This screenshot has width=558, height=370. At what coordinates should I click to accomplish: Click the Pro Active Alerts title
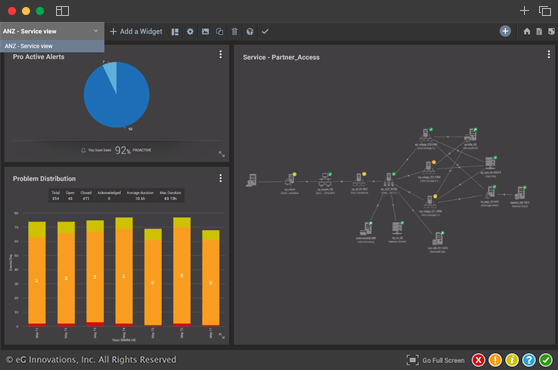[38, 57]
